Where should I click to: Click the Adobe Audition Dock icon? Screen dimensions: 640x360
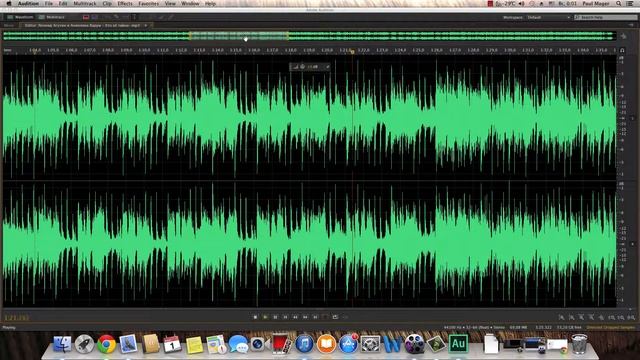click(x=458, y=344)
